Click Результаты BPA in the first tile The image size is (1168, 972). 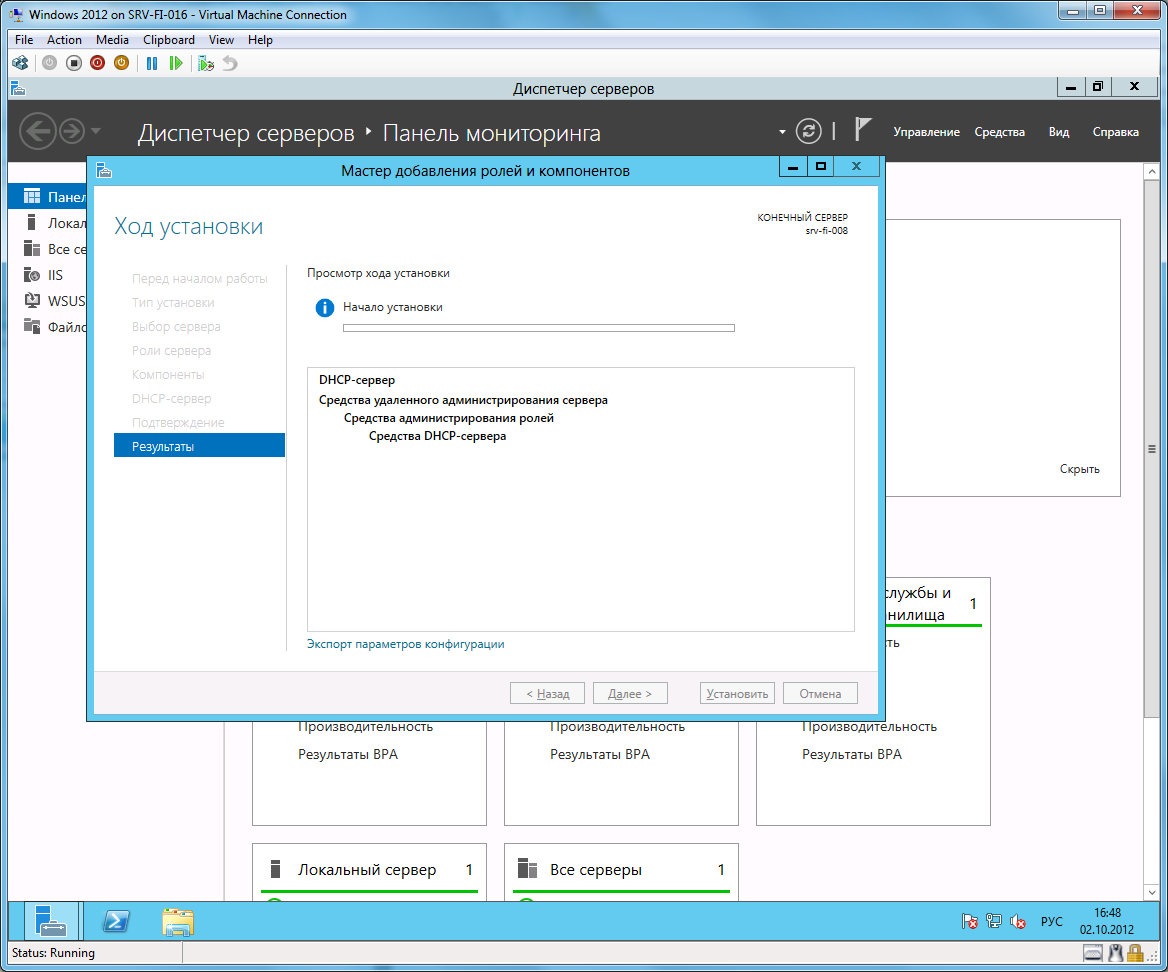[348, 755]
